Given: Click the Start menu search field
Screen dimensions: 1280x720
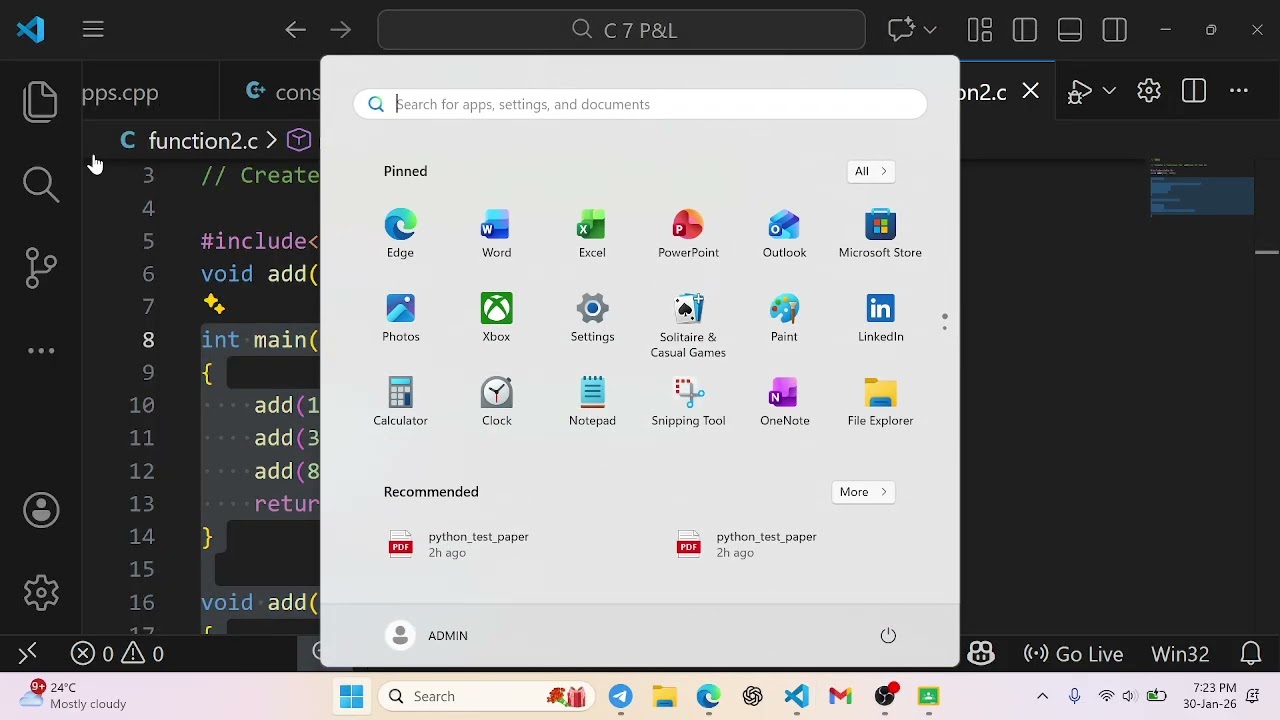Looking at the screenshot, I should (x=640, y=104).
